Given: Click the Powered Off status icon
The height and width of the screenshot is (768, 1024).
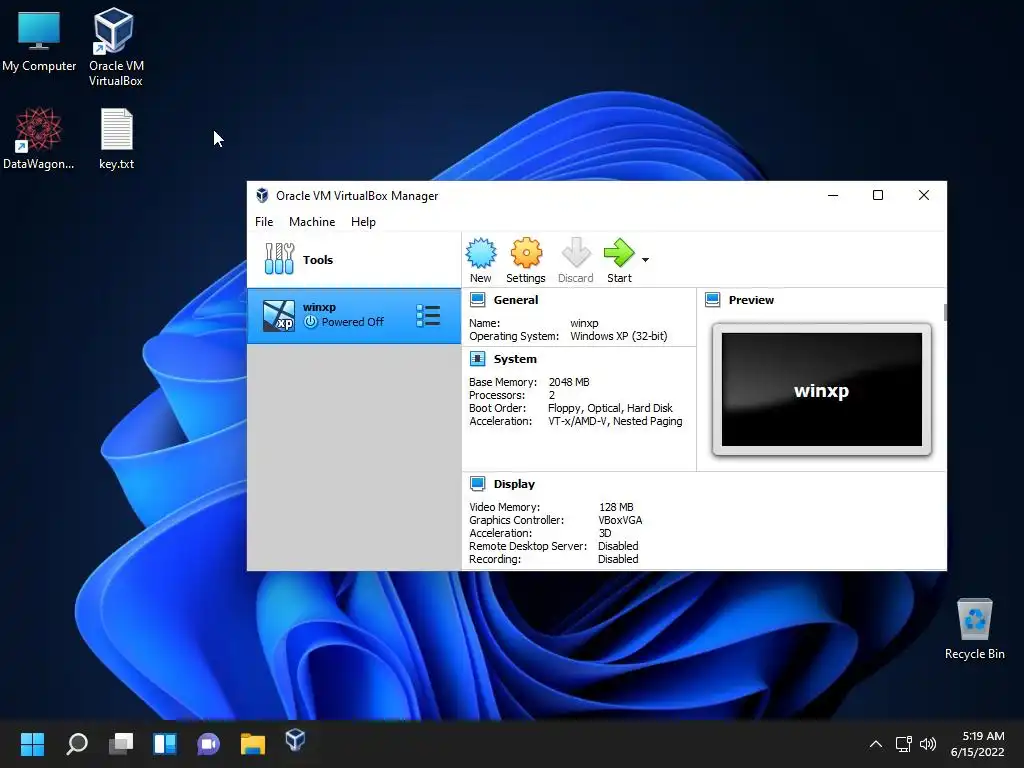Looking at the screenshot, I should pyautogui.click(x=311, y=322).
